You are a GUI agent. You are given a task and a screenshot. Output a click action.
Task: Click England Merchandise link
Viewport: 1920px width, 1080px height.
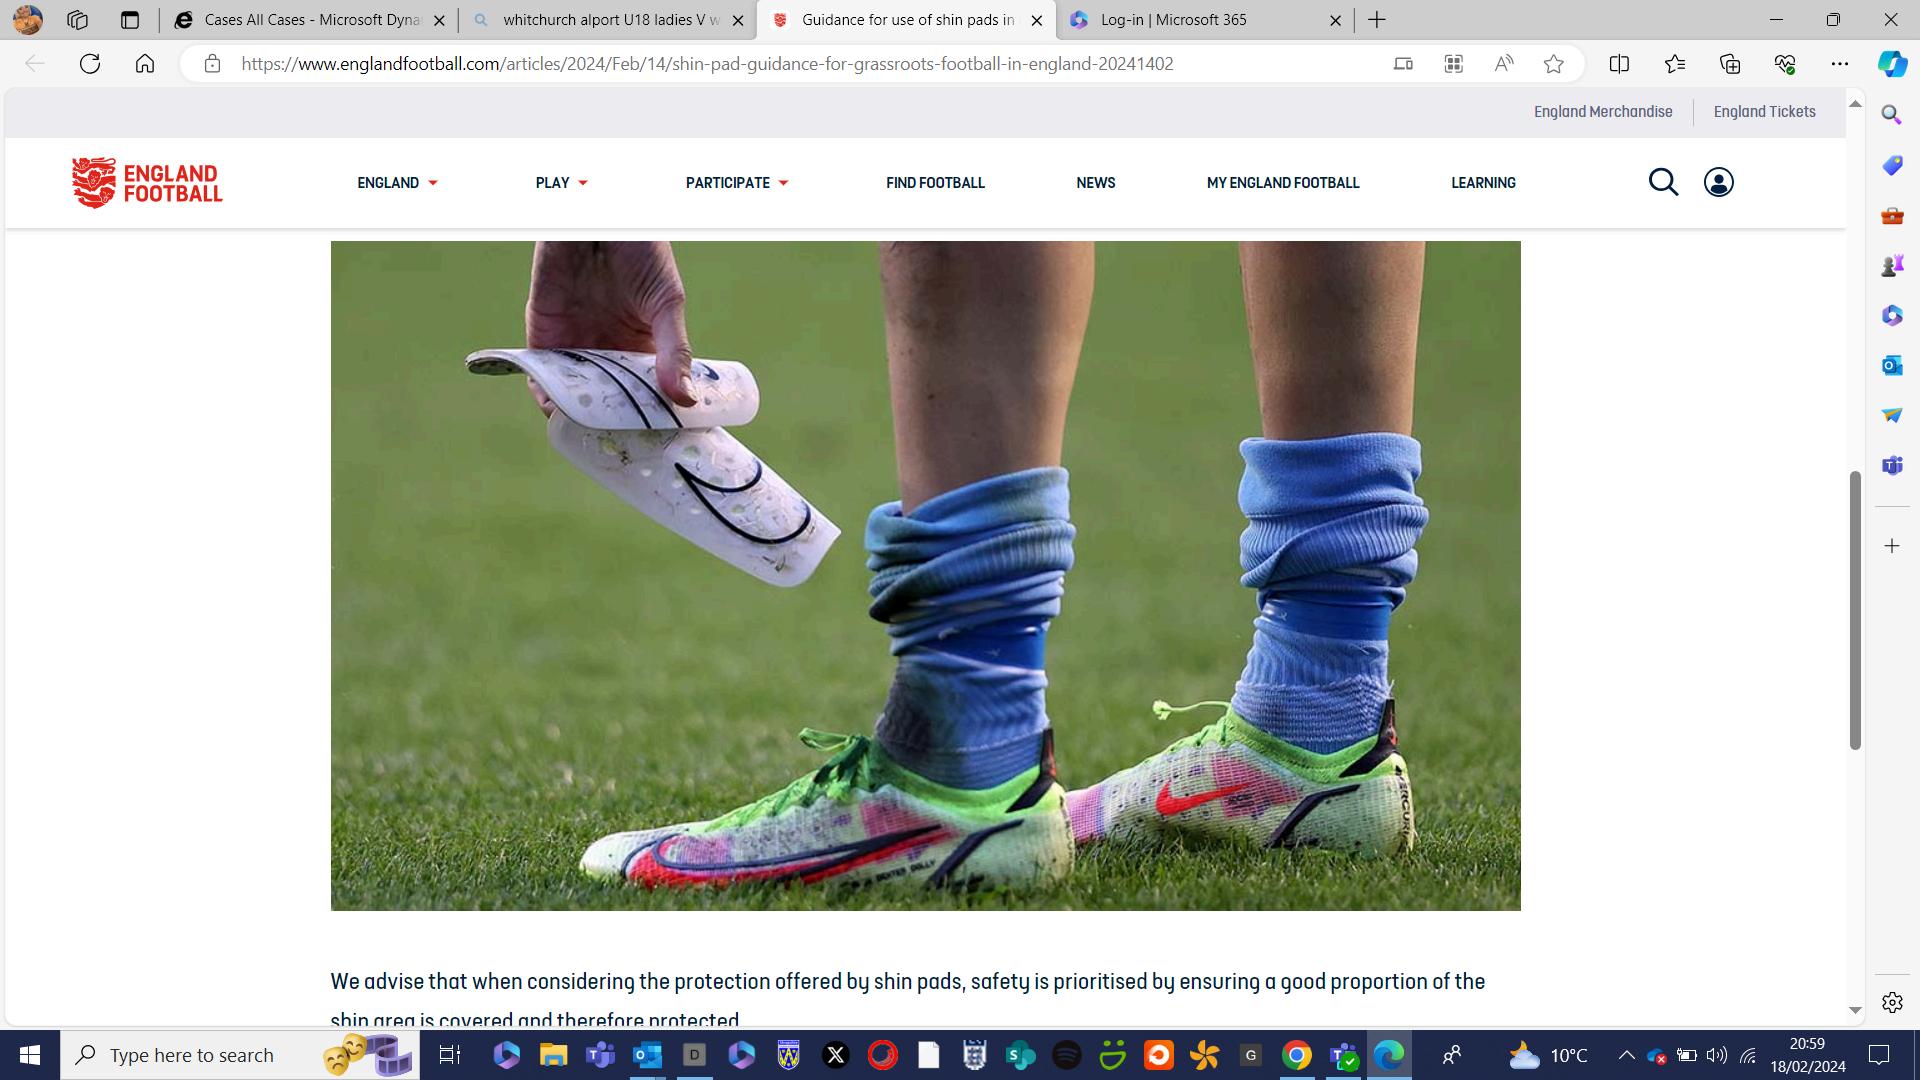pos(1602,112)
